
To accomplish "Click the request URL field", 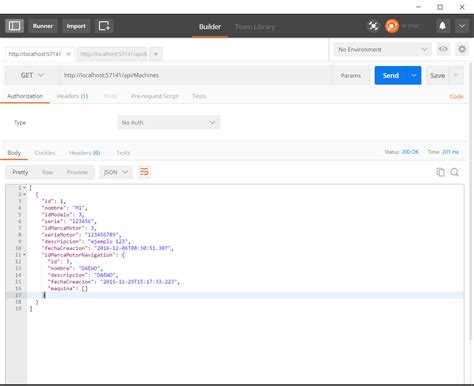I will click(196, 75).
